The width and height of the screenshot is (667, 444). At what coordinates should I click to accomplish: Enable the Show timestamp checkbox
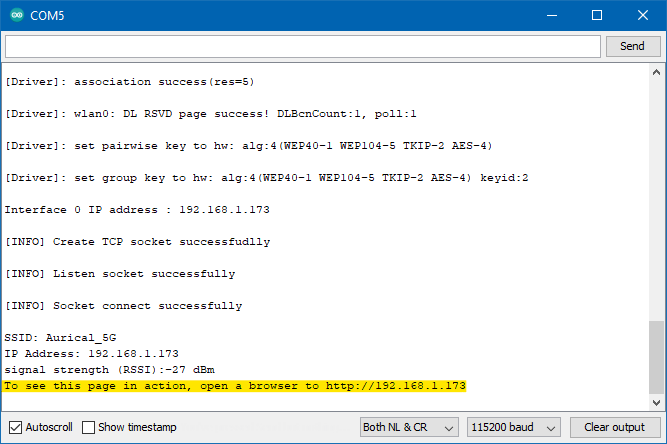tap(89, 427)
